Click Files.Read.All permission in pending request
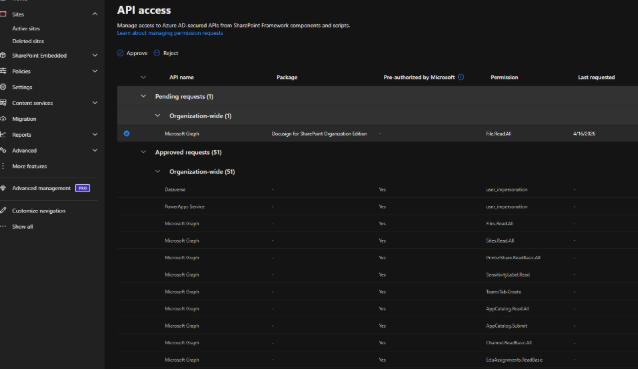 pyautogui.click(x=498, y=134)
